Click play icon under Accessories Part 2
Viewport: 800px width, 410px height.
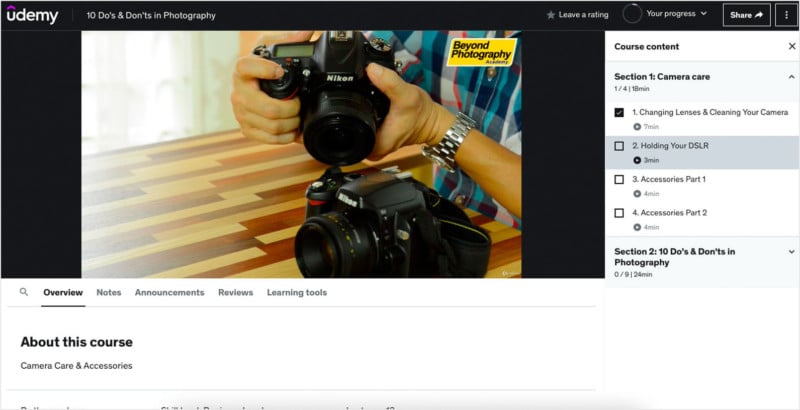(637, 227)
